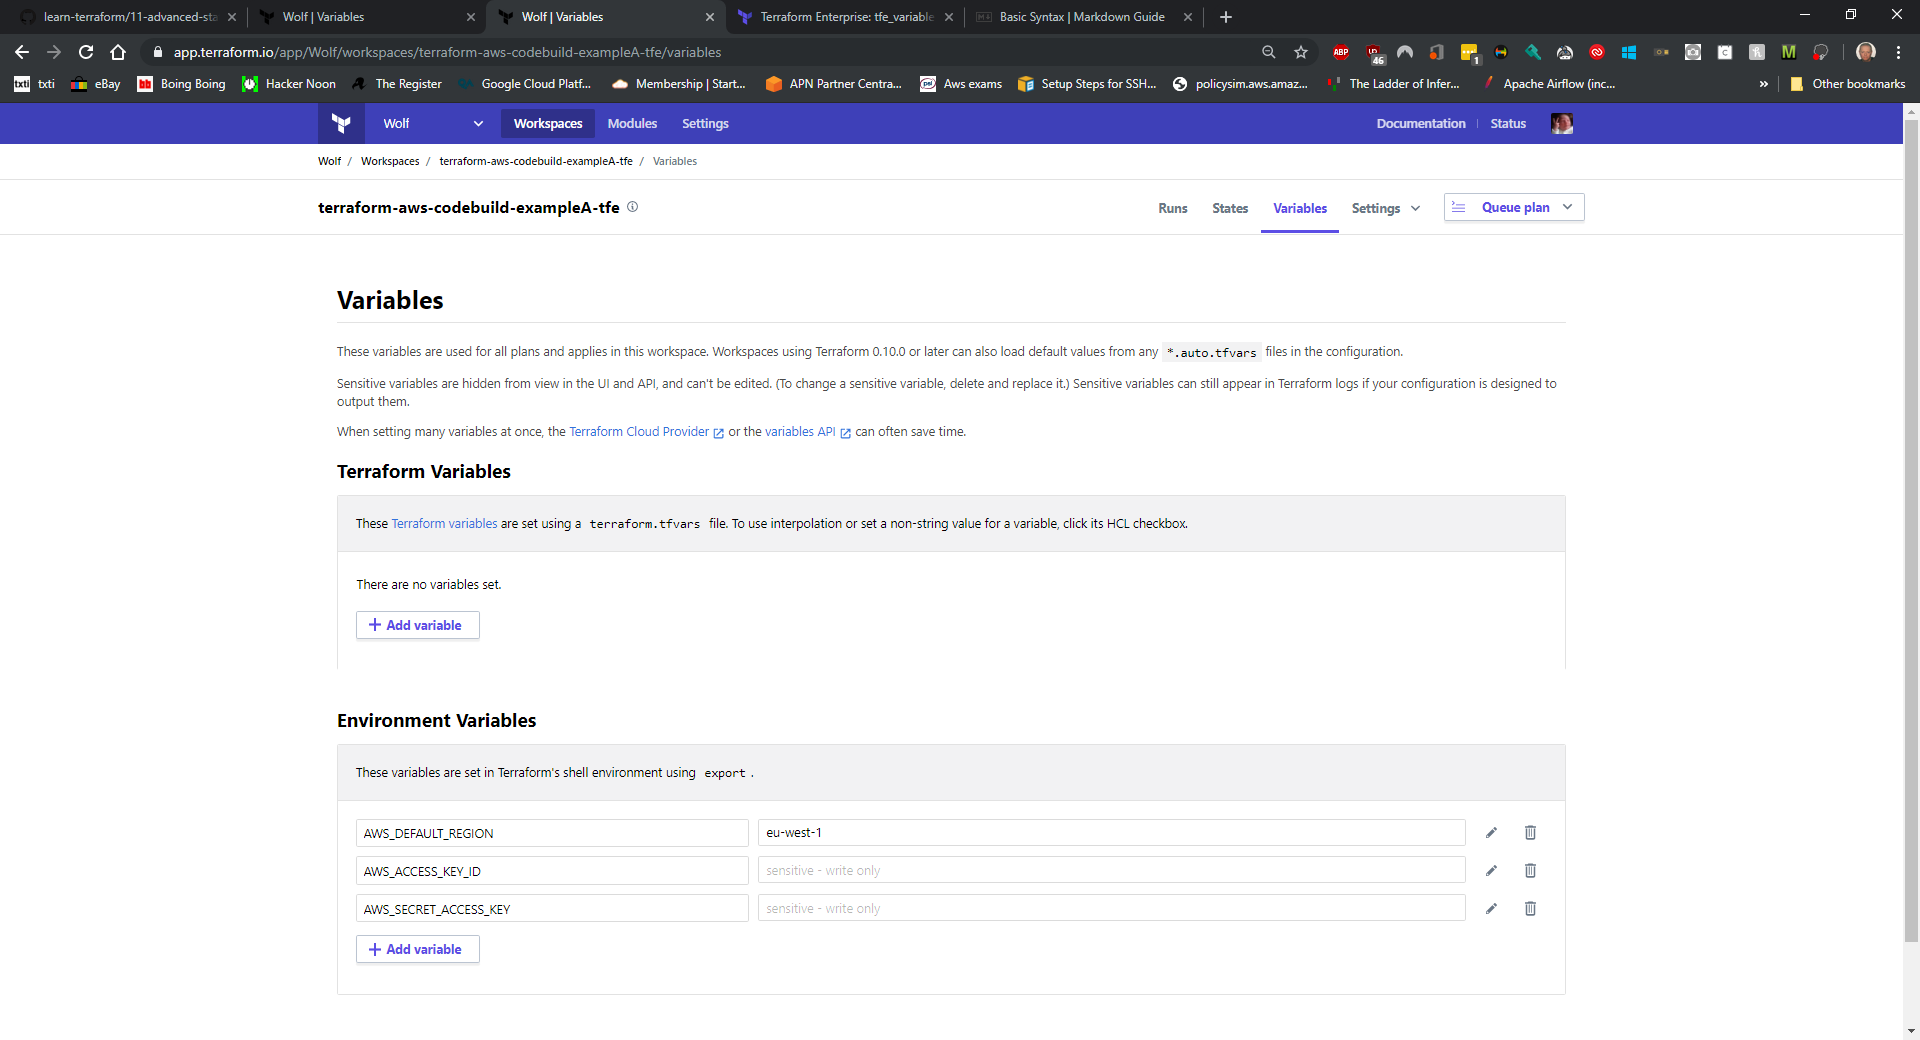Open the browser zoom magnifier icon

[x=1269, y=52]
